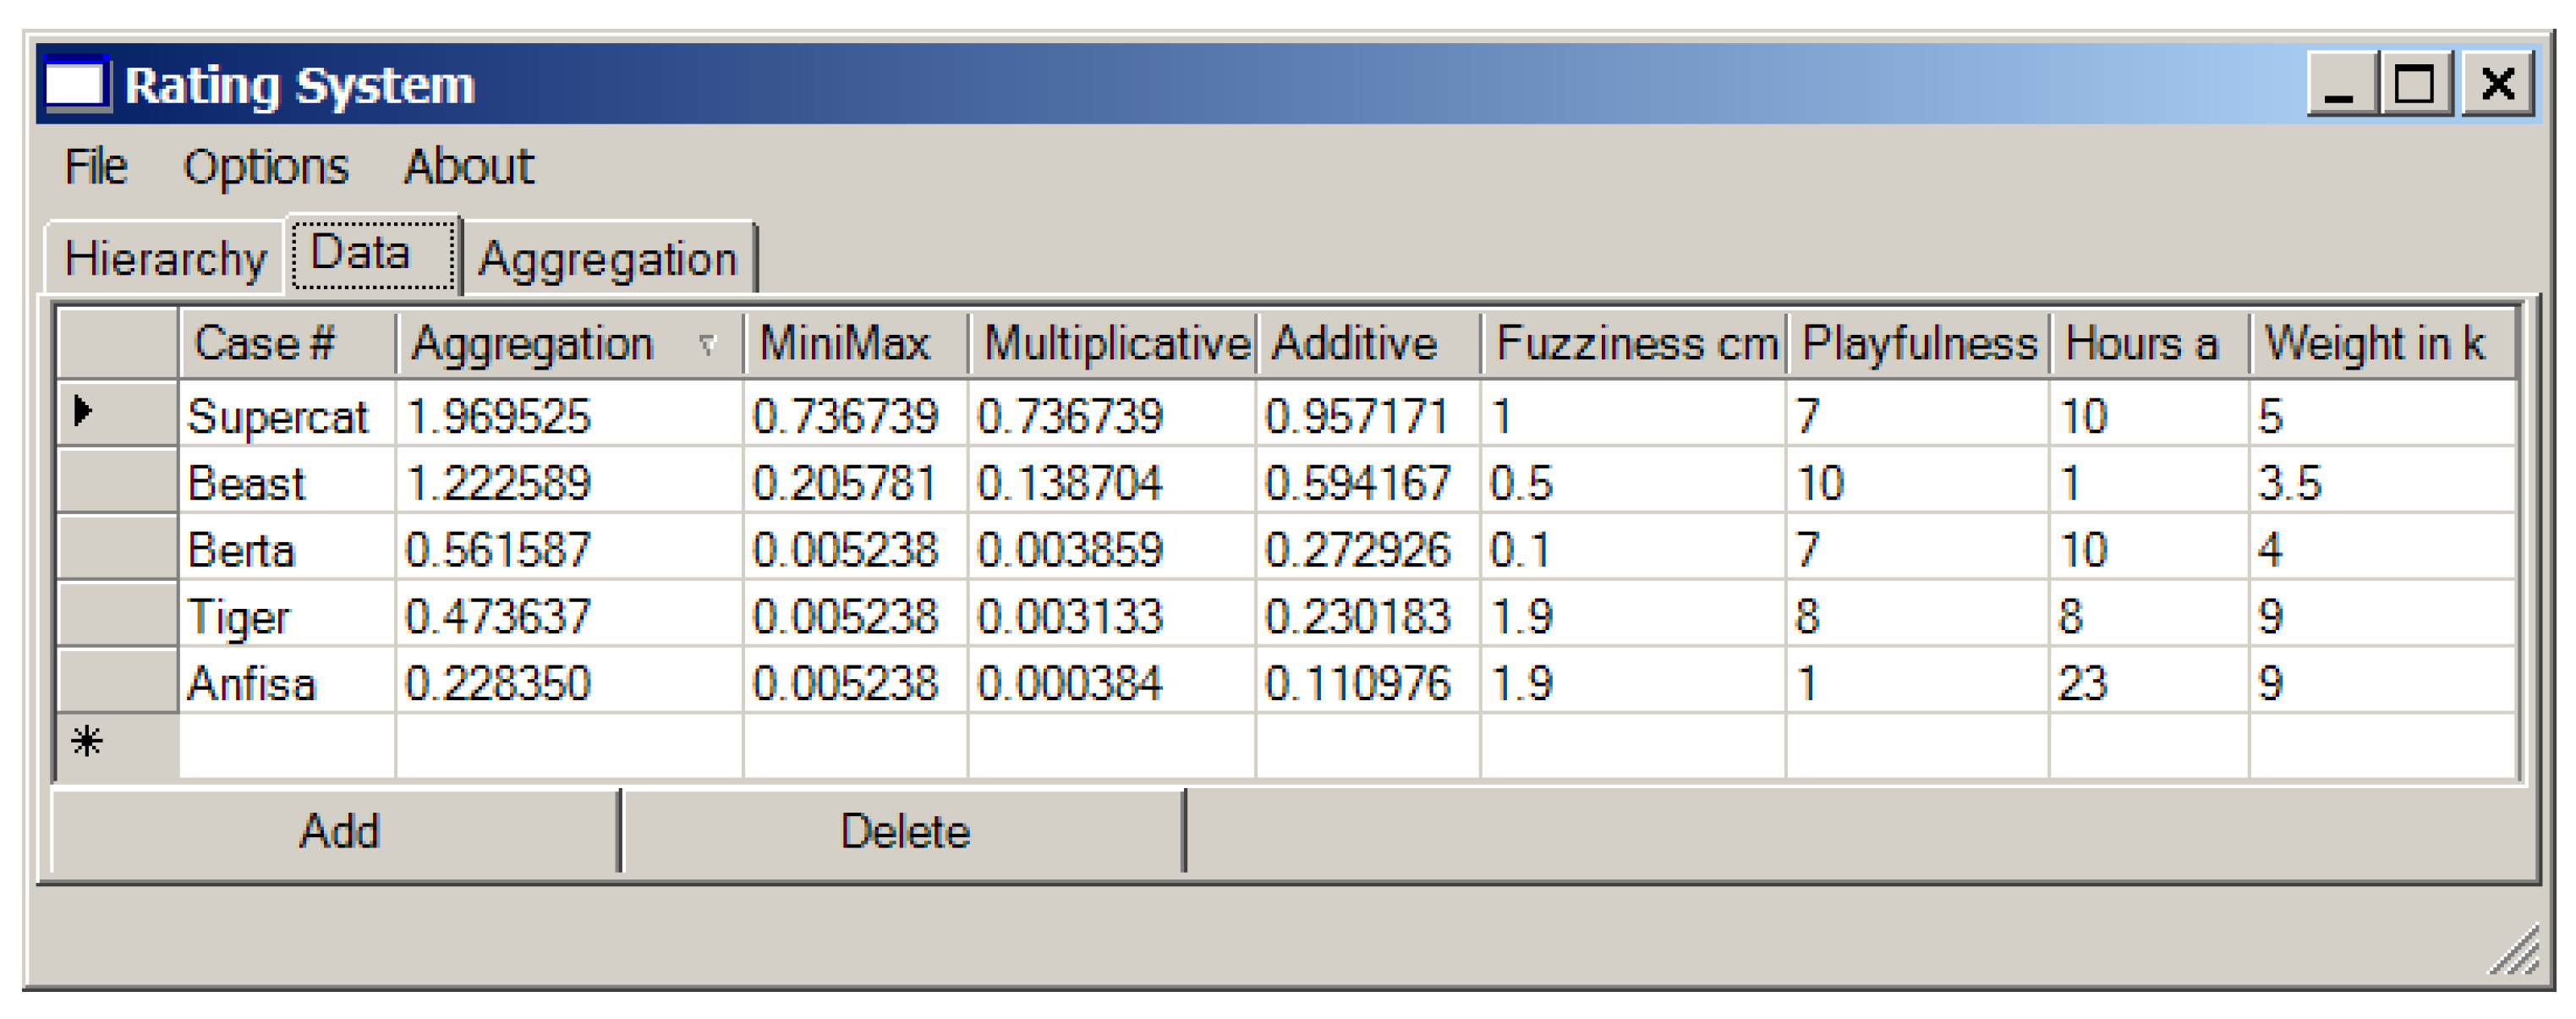Viewport: 2576px width, 1019px height.
Task: Open the About menu
Action: pos(468,167)
